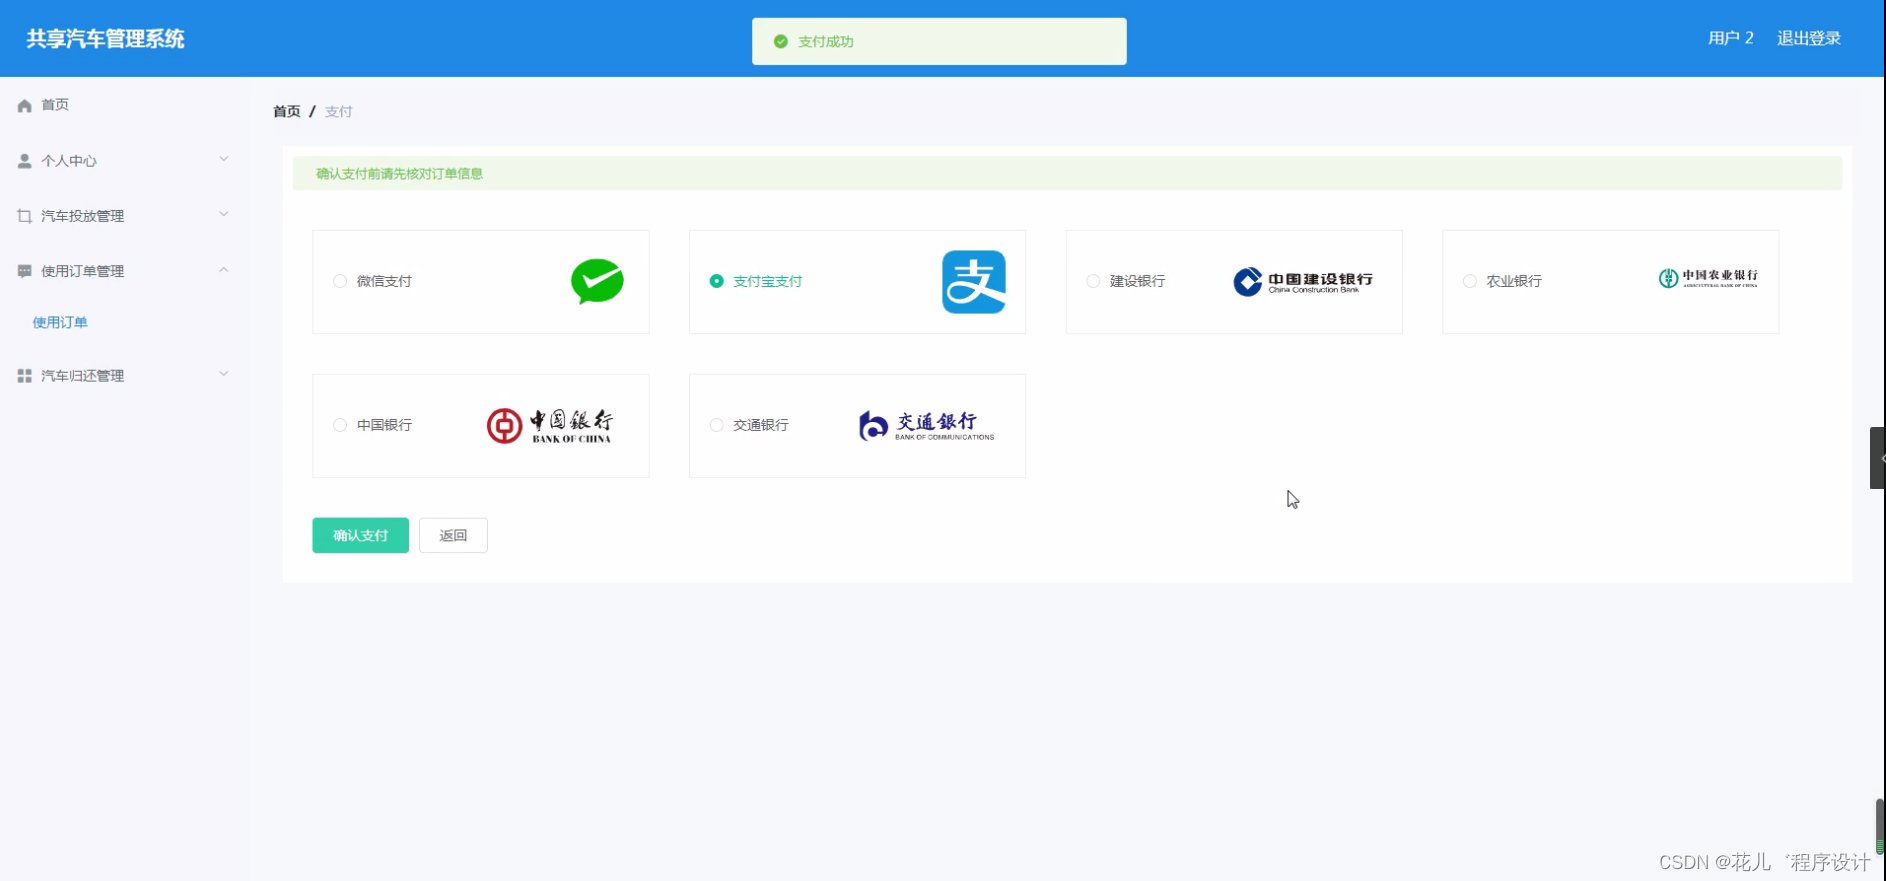Image resolution: width=1886 pixels, height=881 pixels.
Task: Click the 中国银行 label text
Action: pos(384,426)
